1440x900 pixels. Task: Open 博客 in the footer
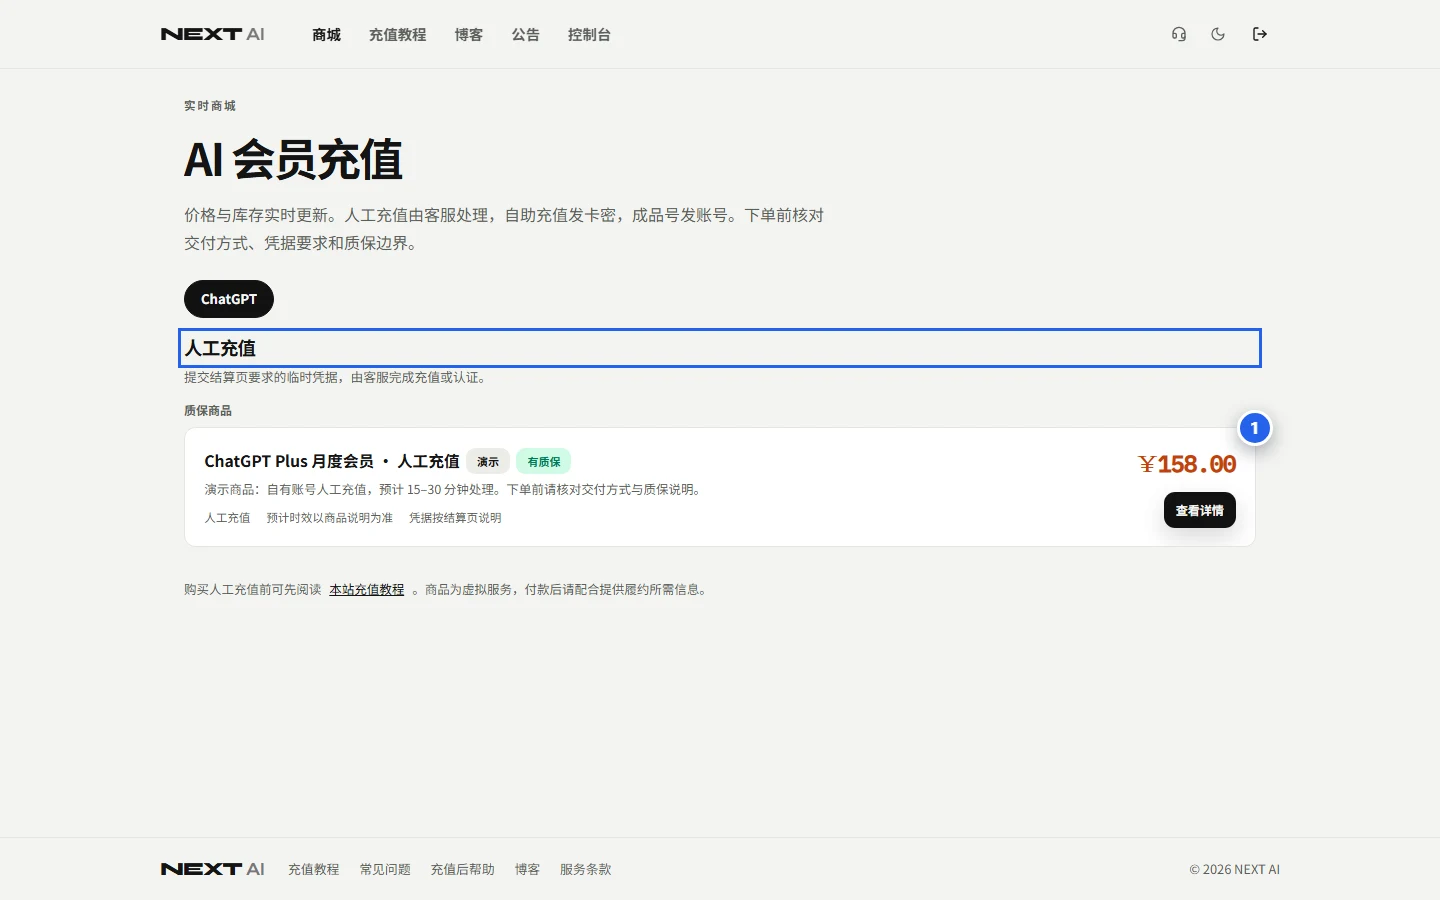pos(527,870)
